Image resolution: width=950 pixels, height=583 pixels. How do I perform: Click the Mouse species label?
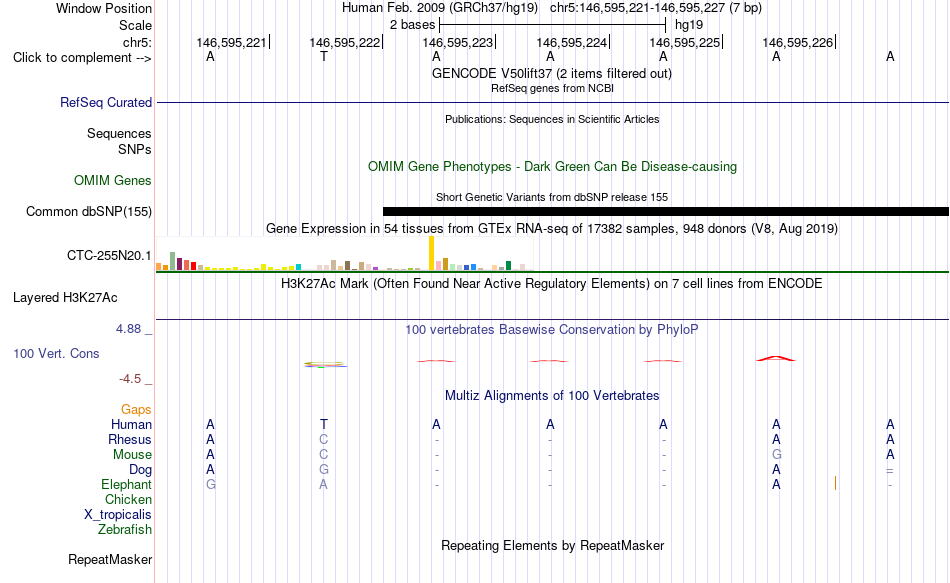[132, 455]
